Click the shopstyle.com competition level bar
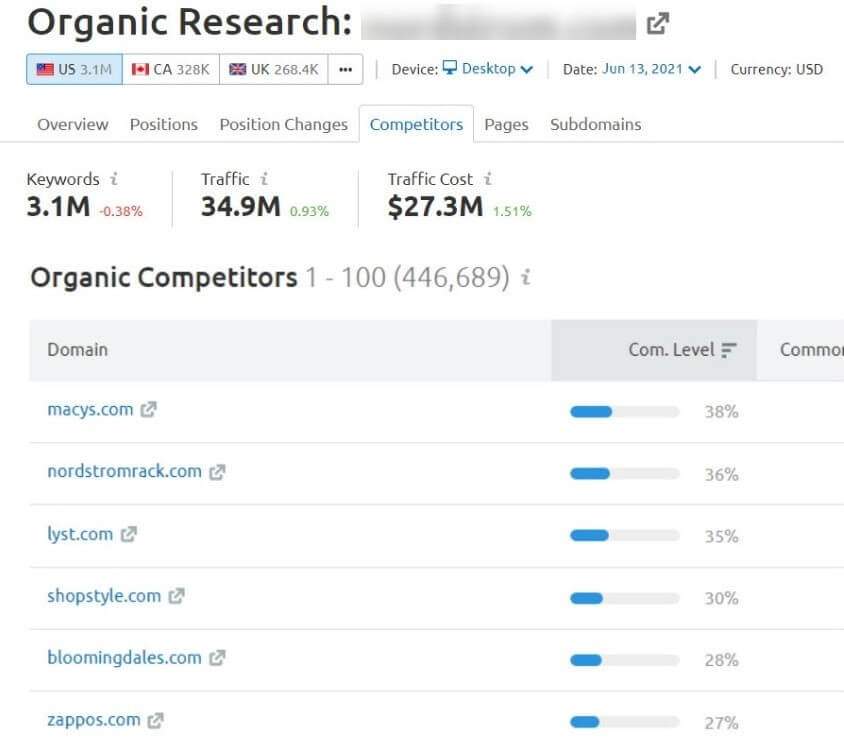The height and width of the screenshot is (751, 844). click(x=624, y=598)
